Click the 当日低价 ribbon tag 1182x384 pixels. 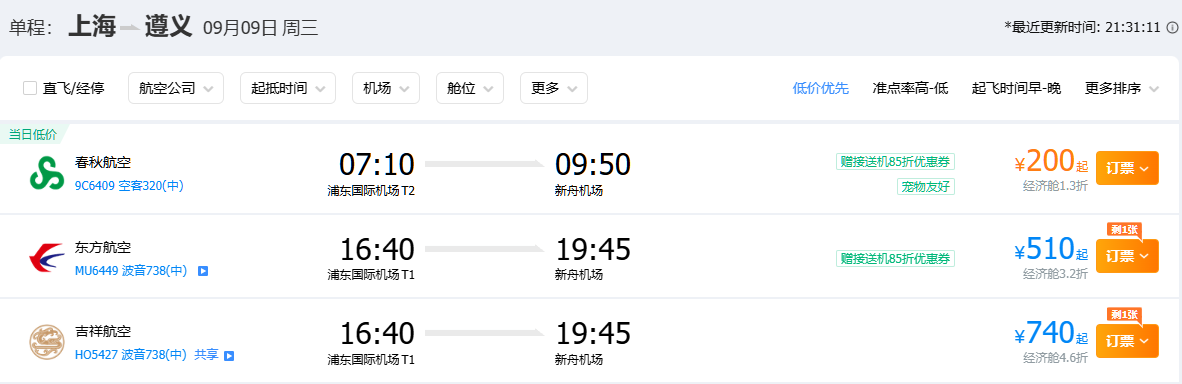tap(32, 135)
